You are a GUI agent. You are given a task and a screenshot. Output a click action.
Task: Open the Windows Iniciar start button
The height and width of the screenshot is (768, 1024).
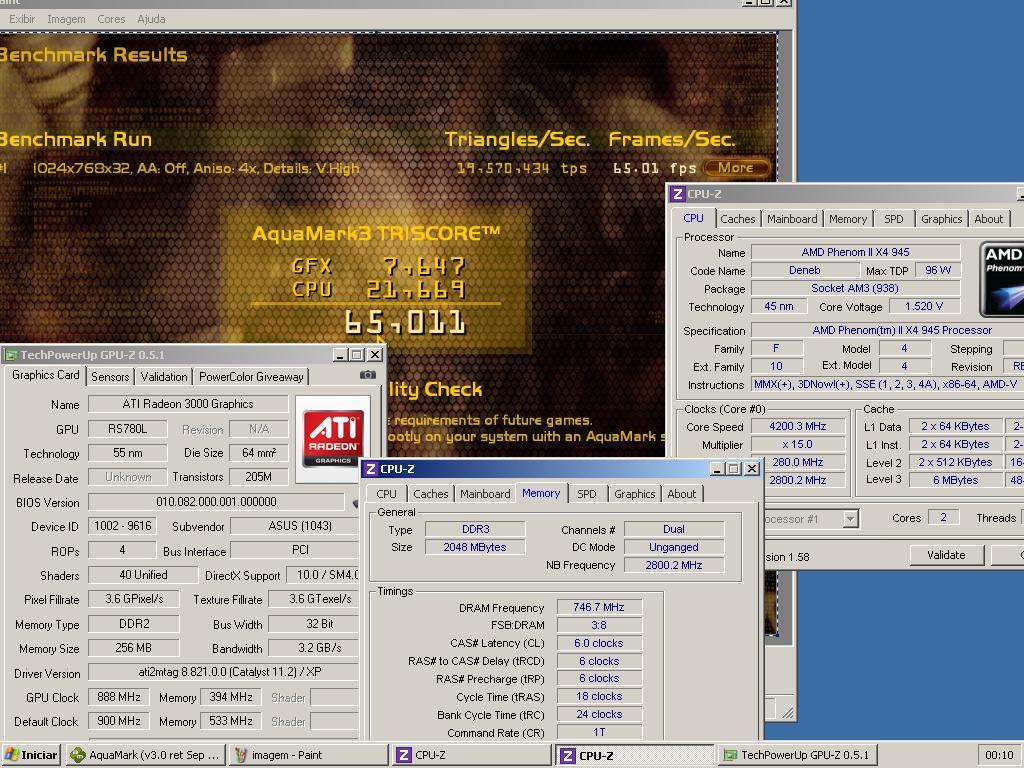click(31, 755)
